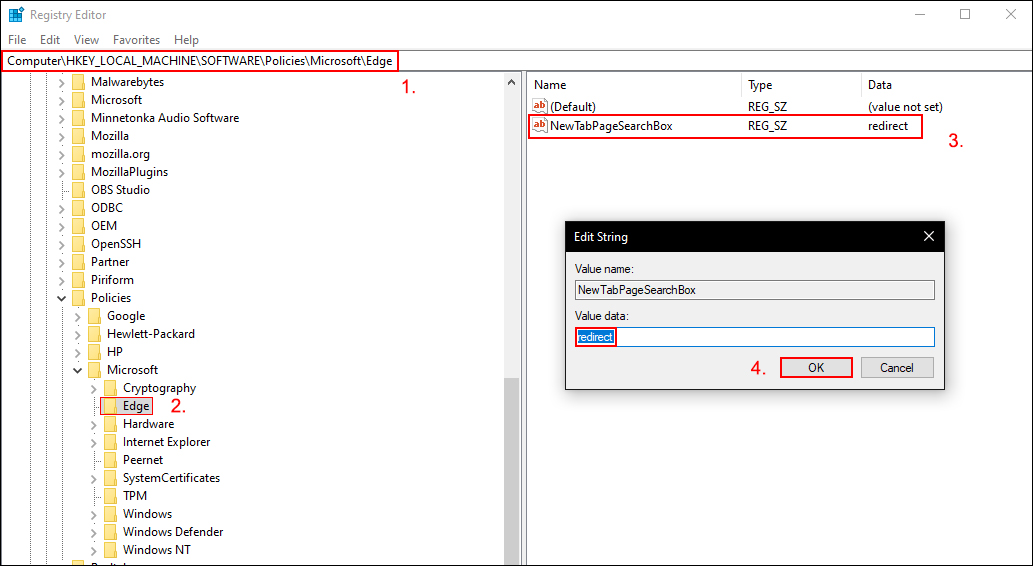This screenshot has height=566, width=1033.
Task: Confirm Edit String with OK
Action: tap(816, 368)
